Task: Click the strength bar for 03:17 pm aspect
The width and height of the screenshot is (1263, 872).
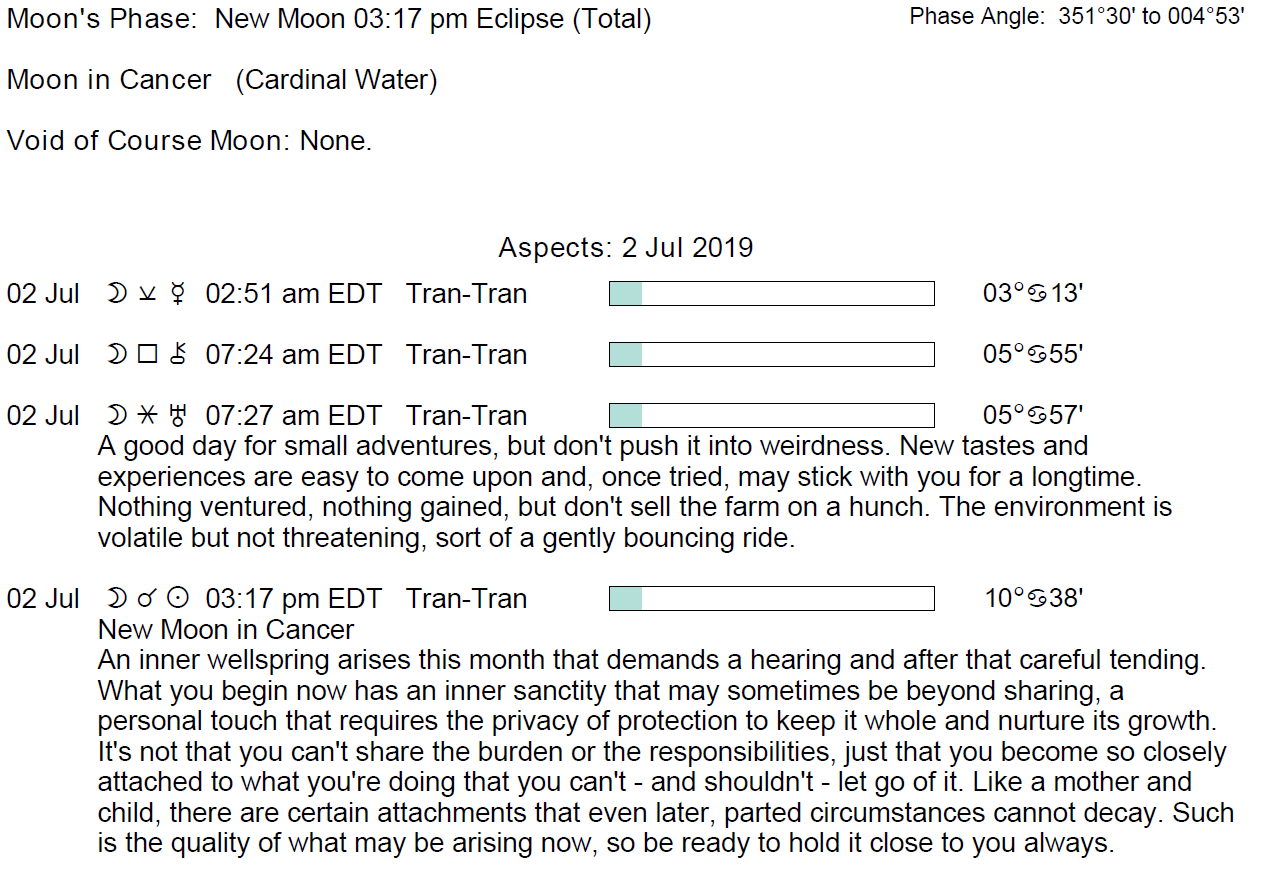Action: 771,599
